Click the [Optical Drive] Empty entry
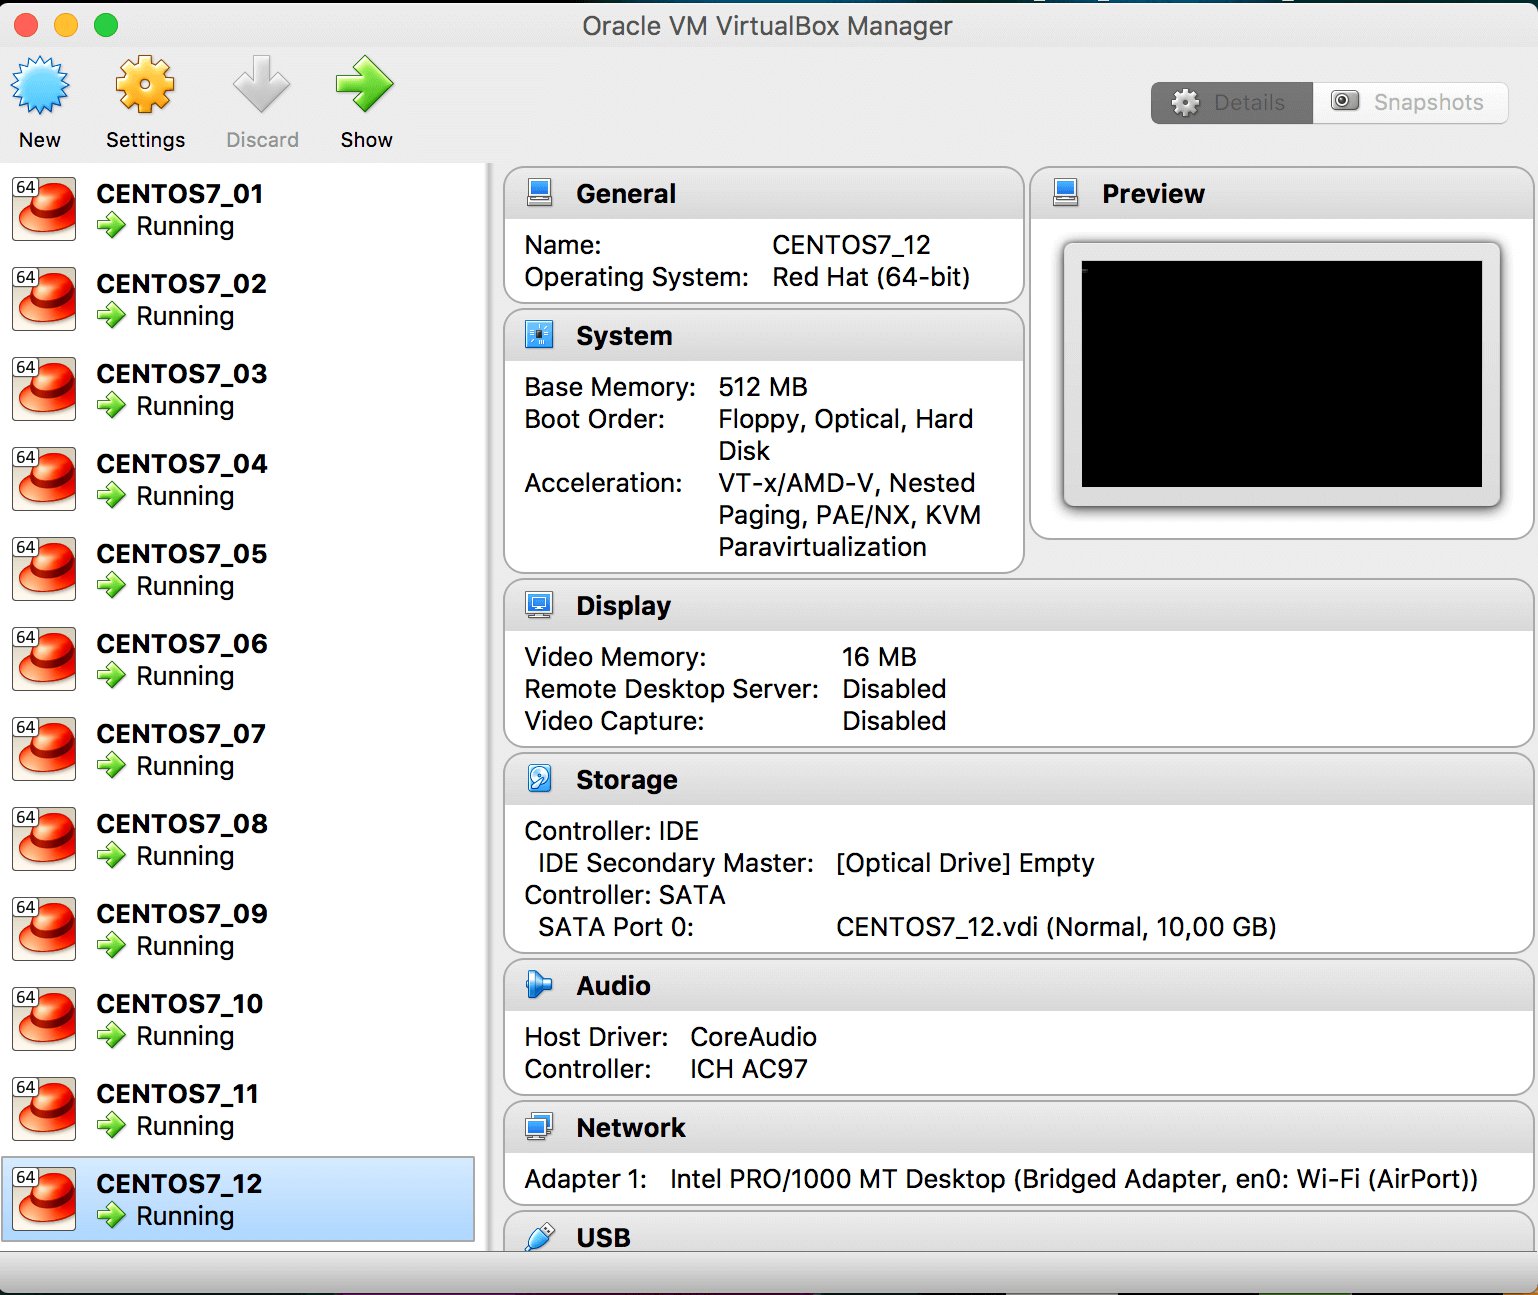 pyautogui.click(x=965, y=863)
